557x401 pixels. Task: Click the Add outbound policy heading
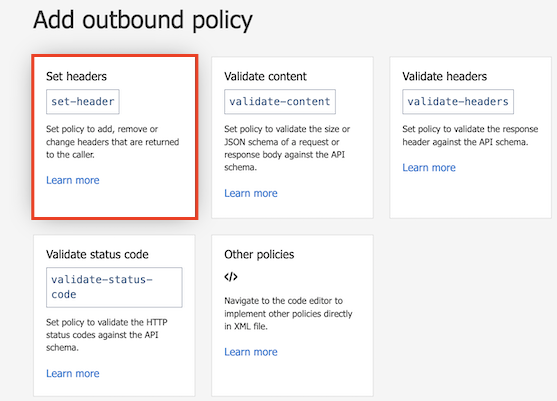143,20
